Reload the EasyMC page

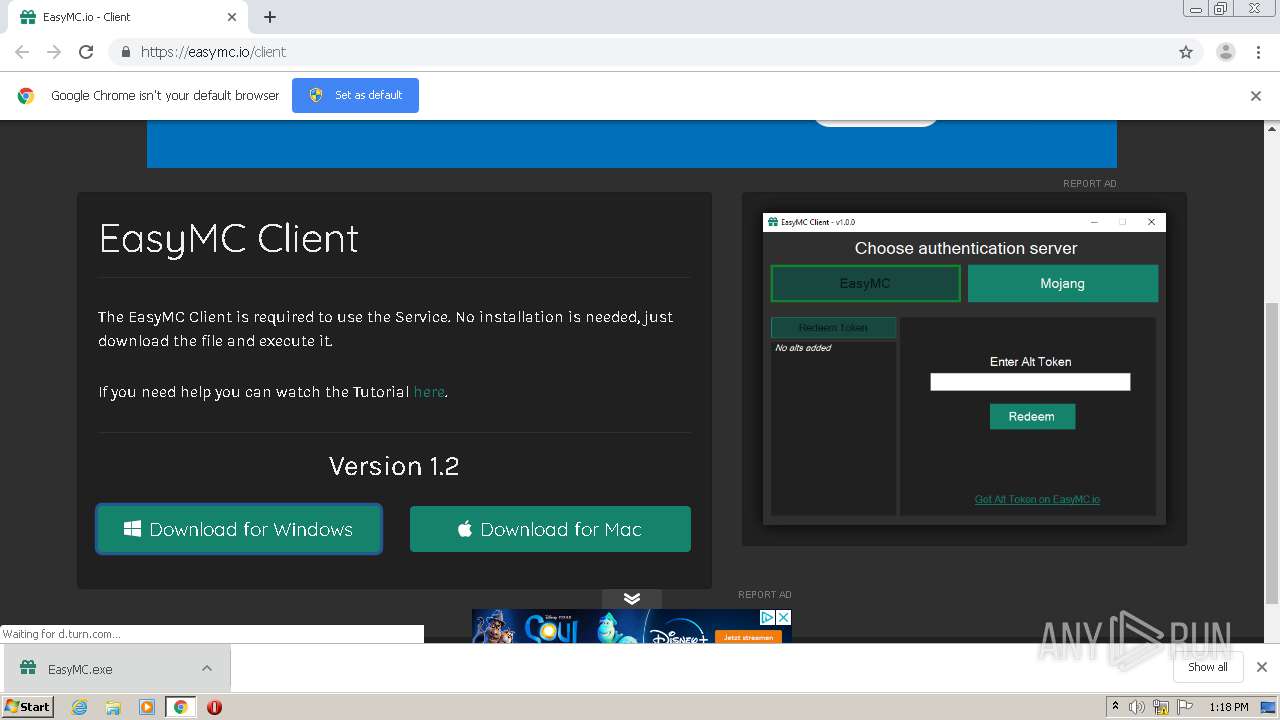point(86,52)
